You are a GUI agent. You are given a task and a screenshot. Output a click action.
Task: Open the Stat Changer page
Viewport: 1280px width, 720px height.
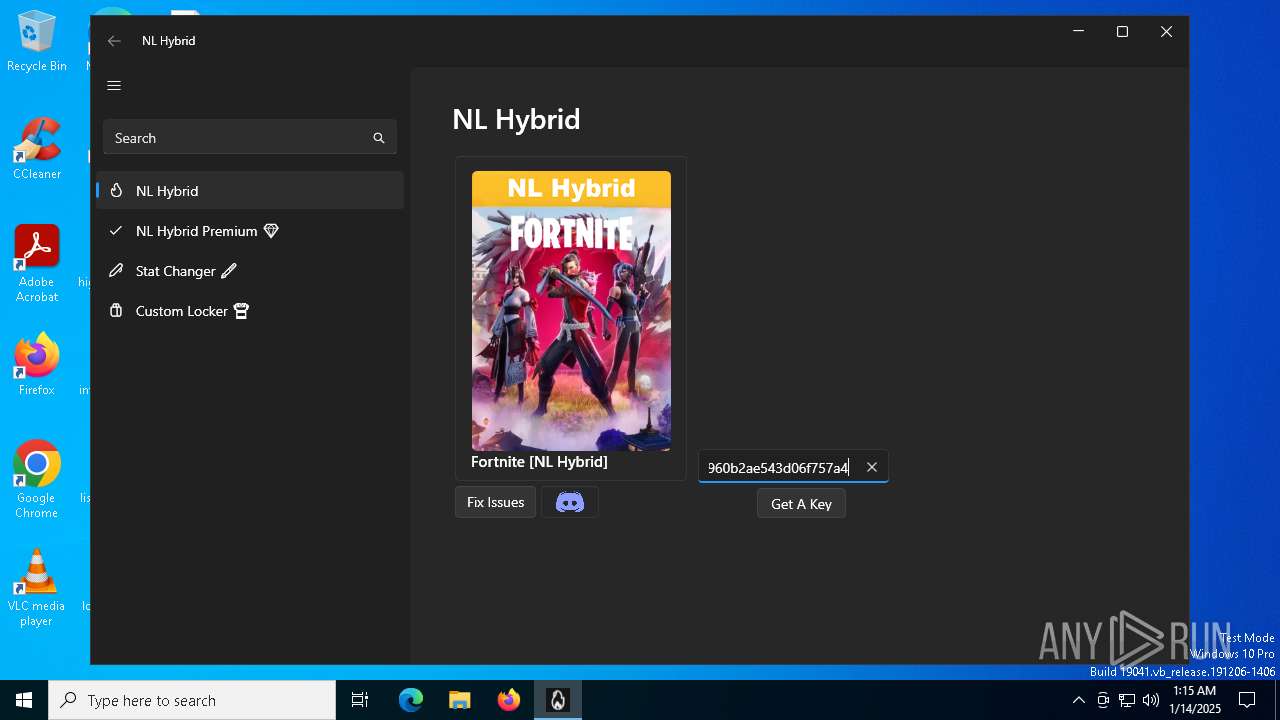click(x=250, y=270)
